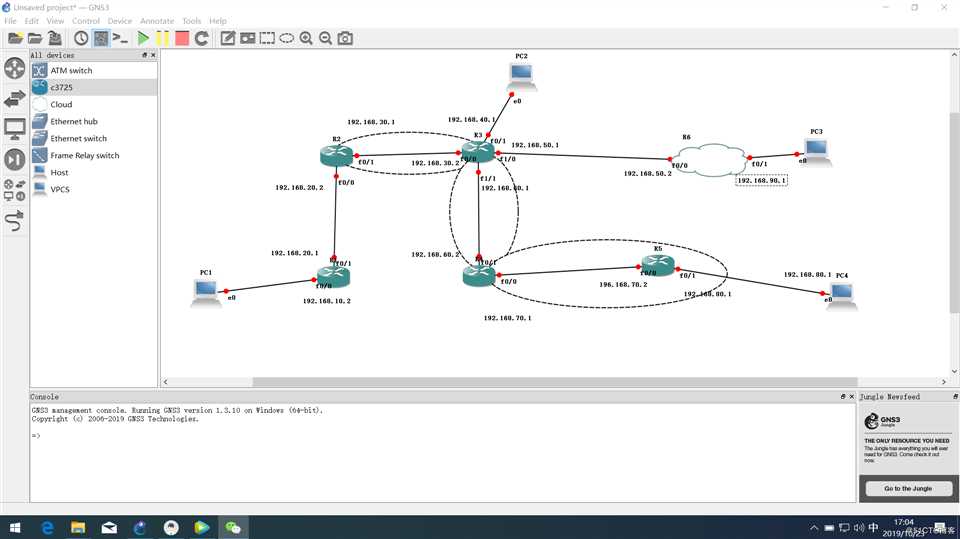Reload all devices icon
The height and width of the screenshot is (539, 960).
click(x=201, y=38)
